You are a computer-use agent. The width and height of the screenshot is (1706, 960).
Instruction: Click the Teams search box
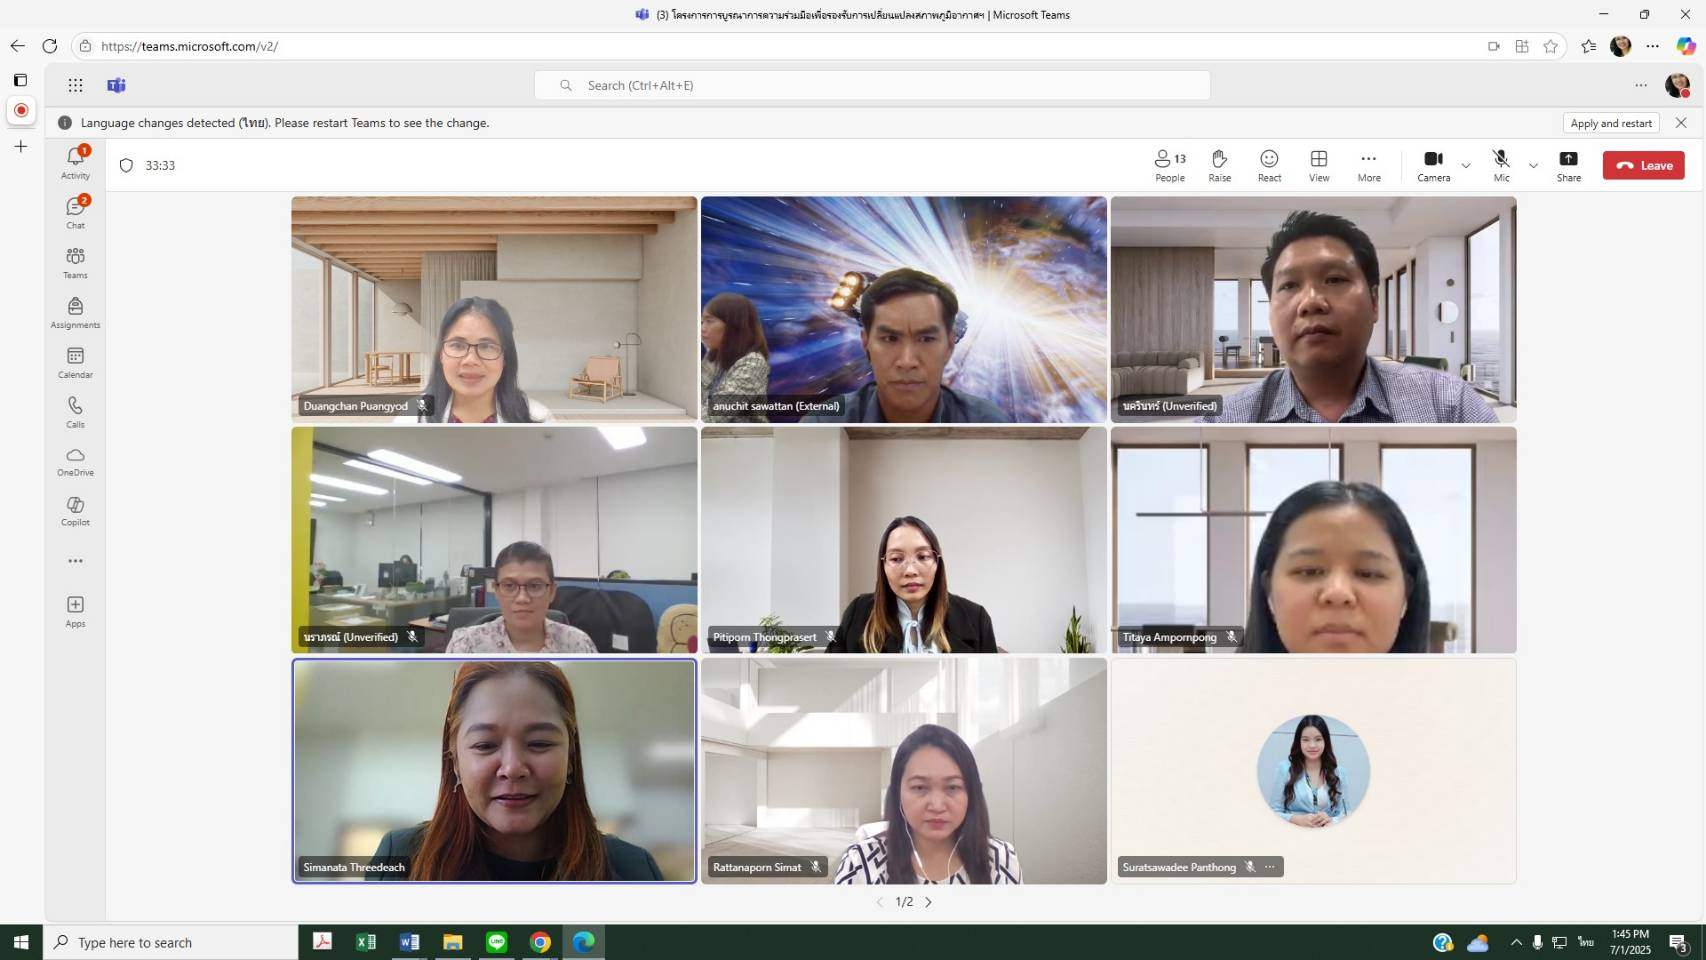[872, 86]
